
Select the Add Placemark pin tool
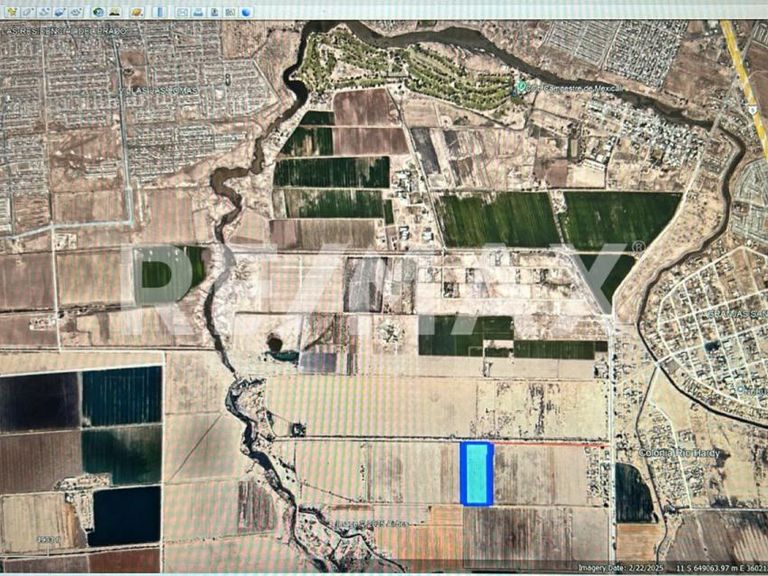pos(11,12)
